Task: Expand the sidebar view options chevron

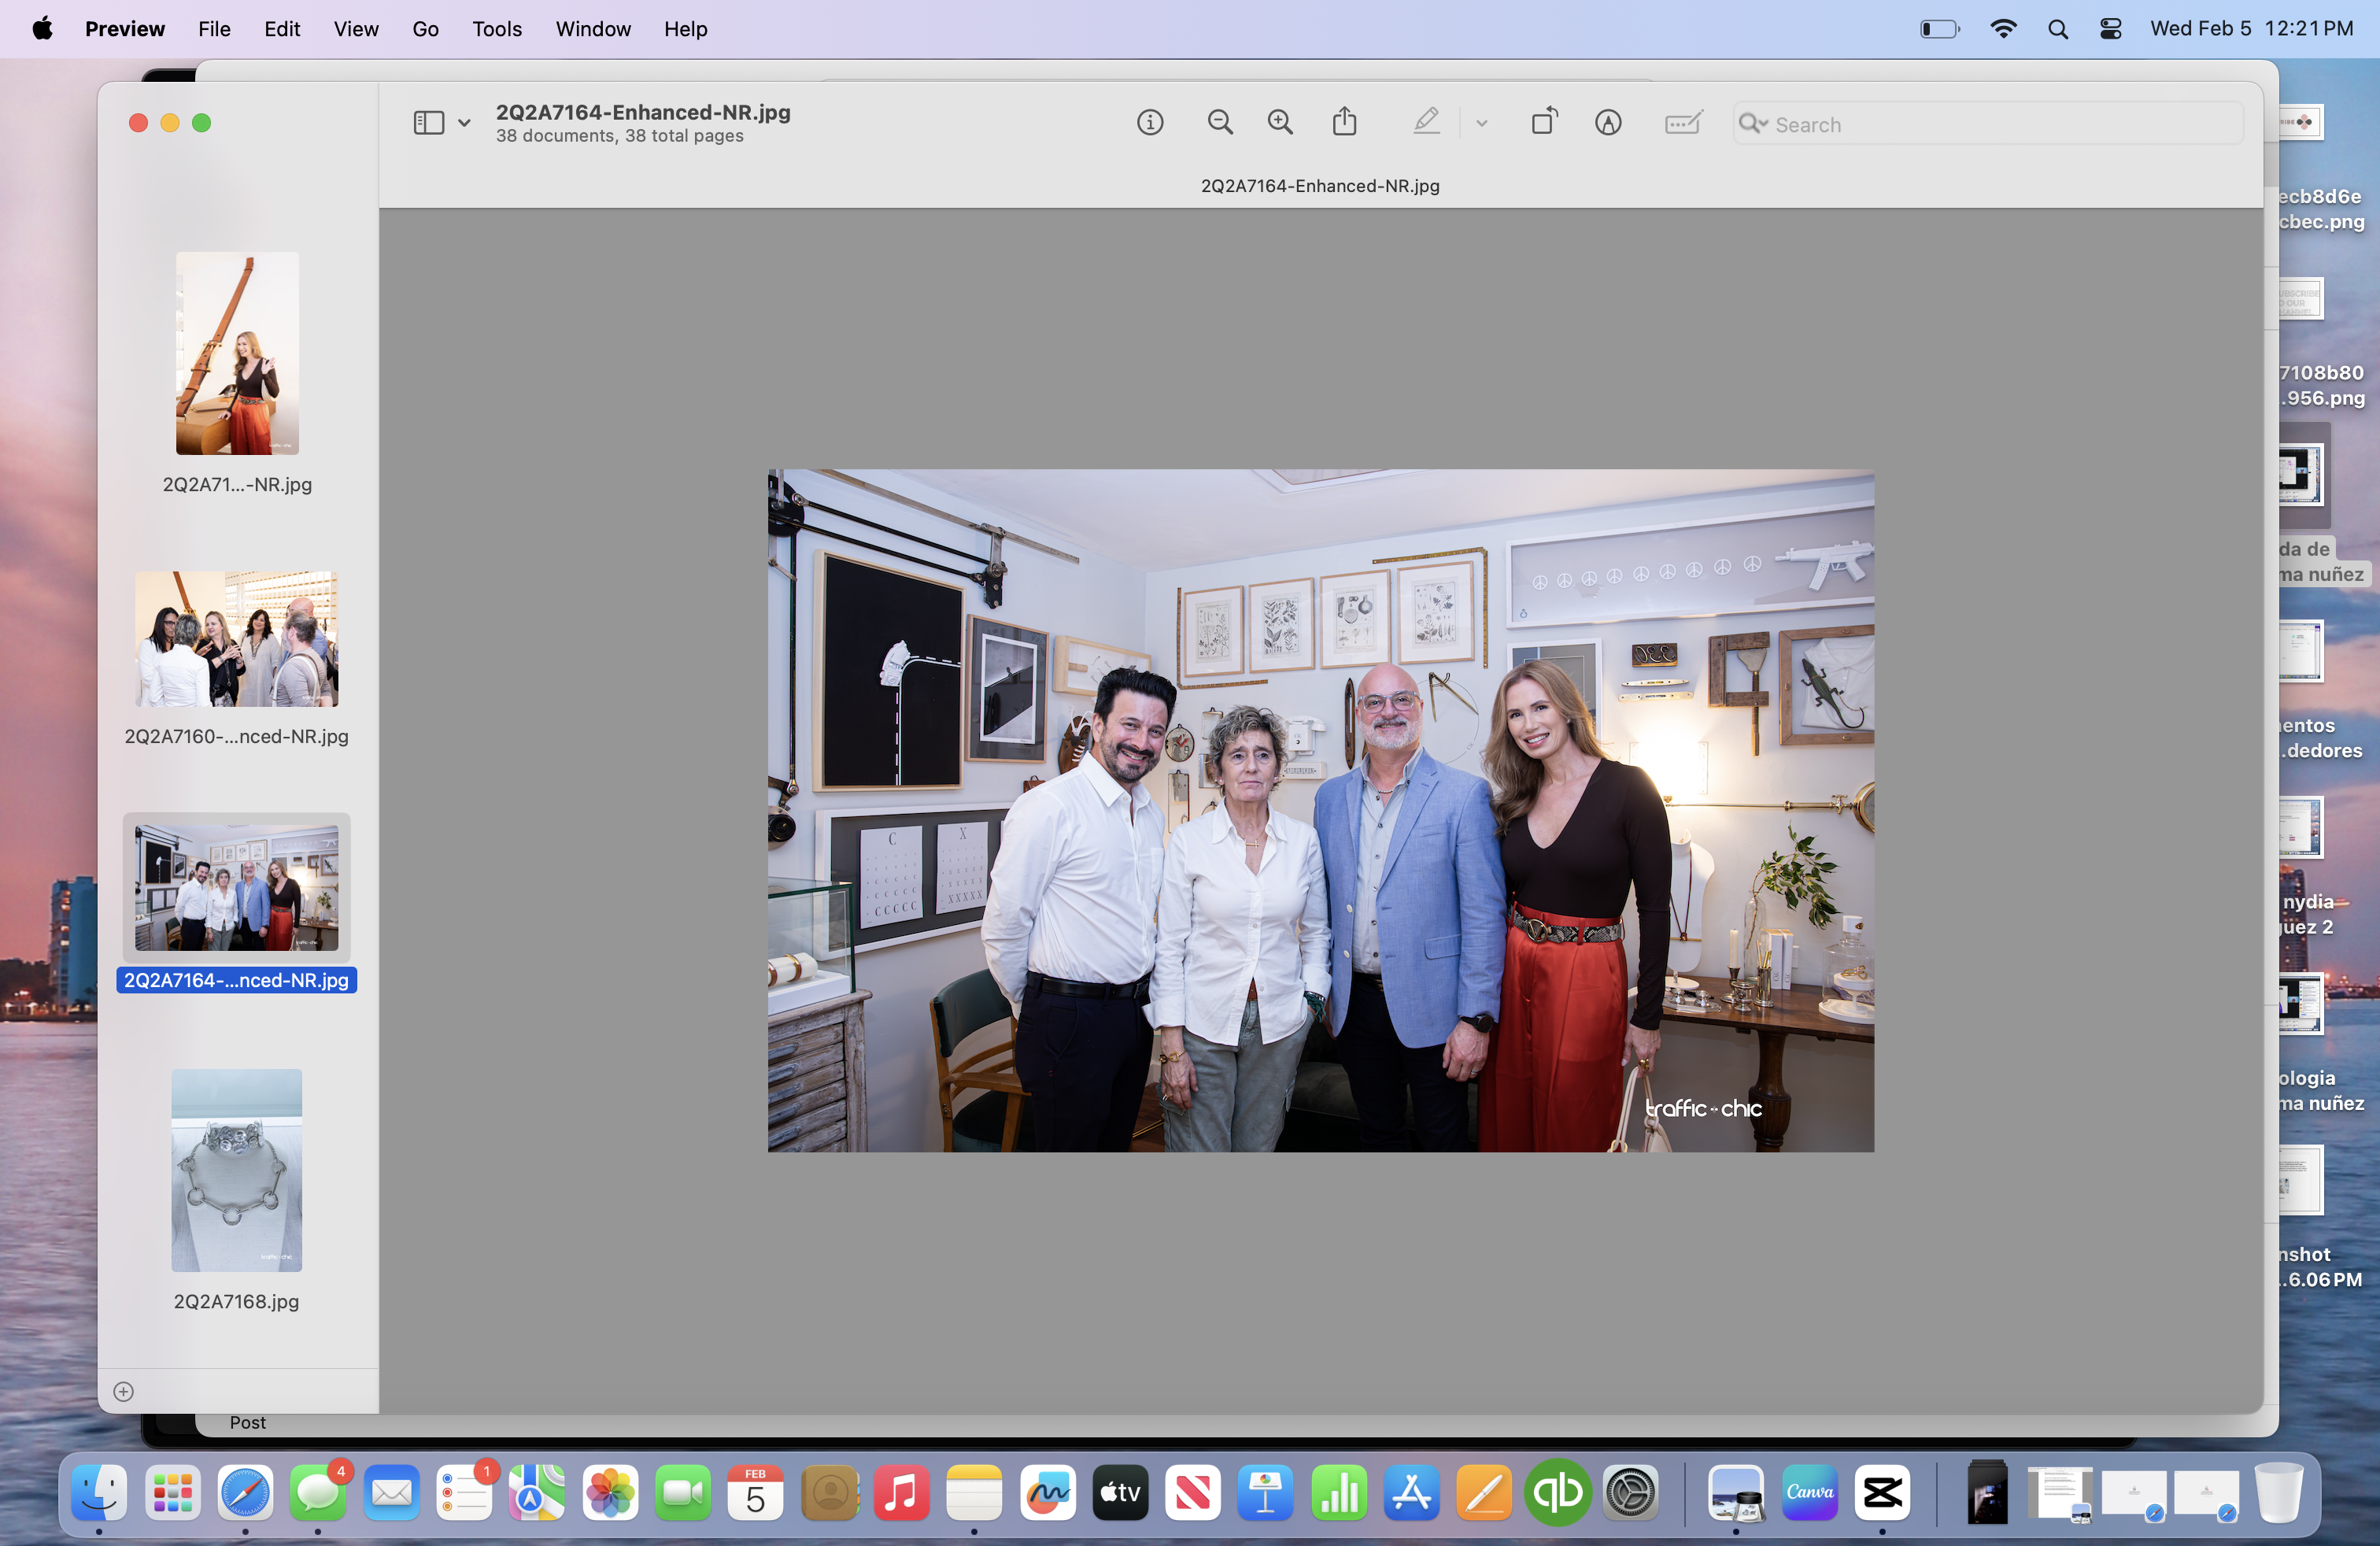Action: (464, 124)
